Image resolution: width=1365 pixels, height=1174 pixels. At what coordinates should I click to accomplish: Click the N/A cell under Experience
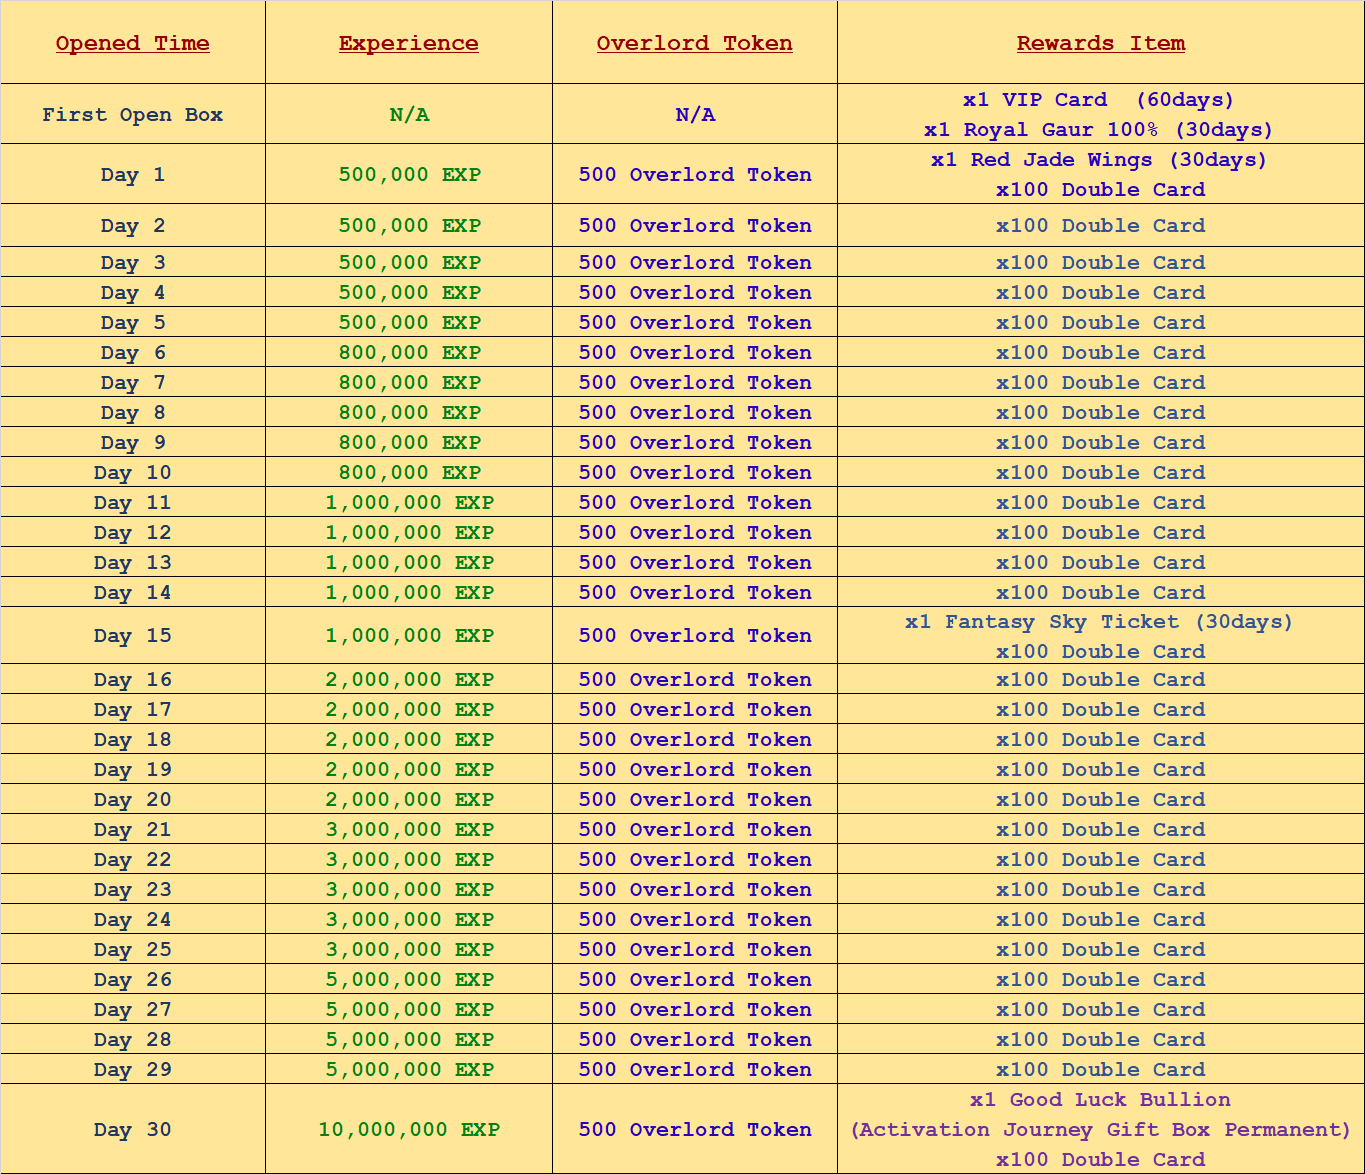pyautogui.click(x=409, y=115)
